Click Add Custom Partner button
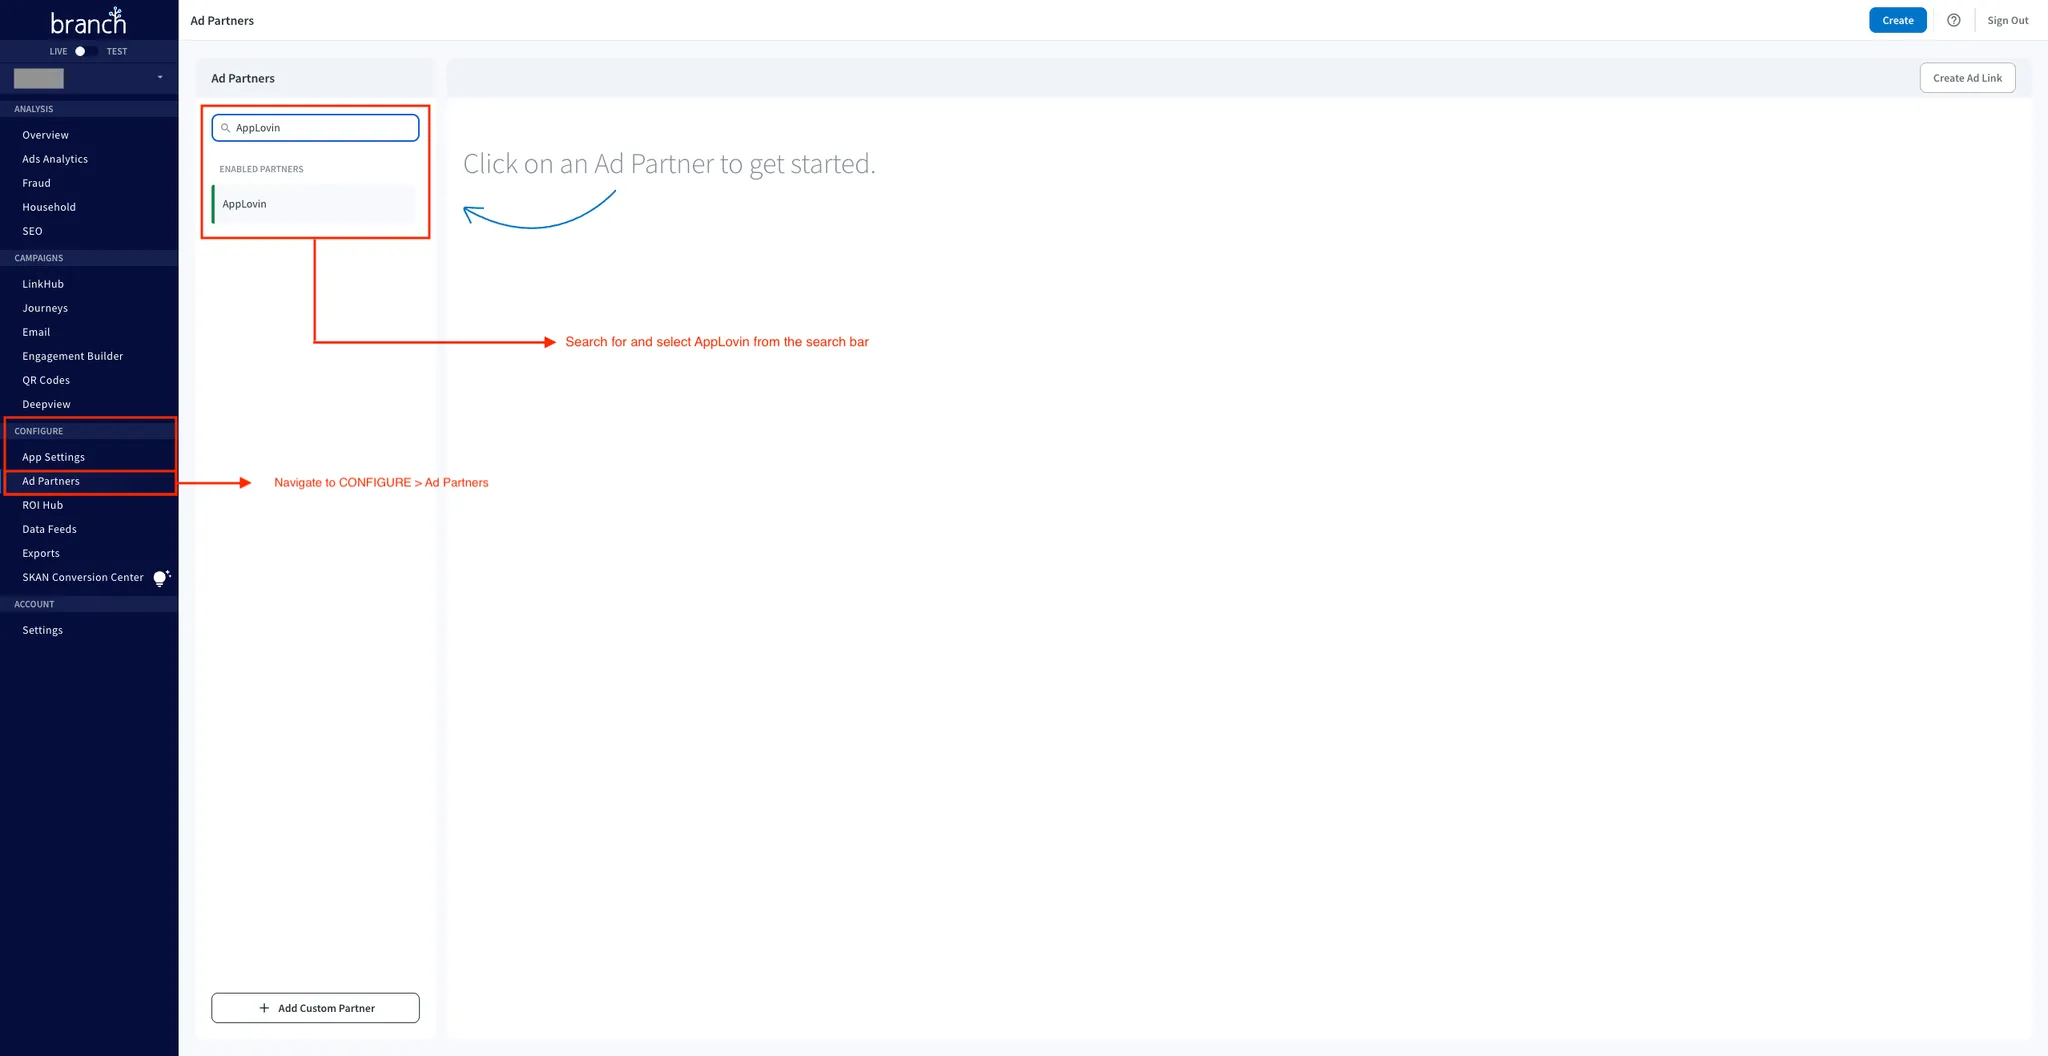The height and width of the screenshot is (1056, 2048). click(315, 1008)
